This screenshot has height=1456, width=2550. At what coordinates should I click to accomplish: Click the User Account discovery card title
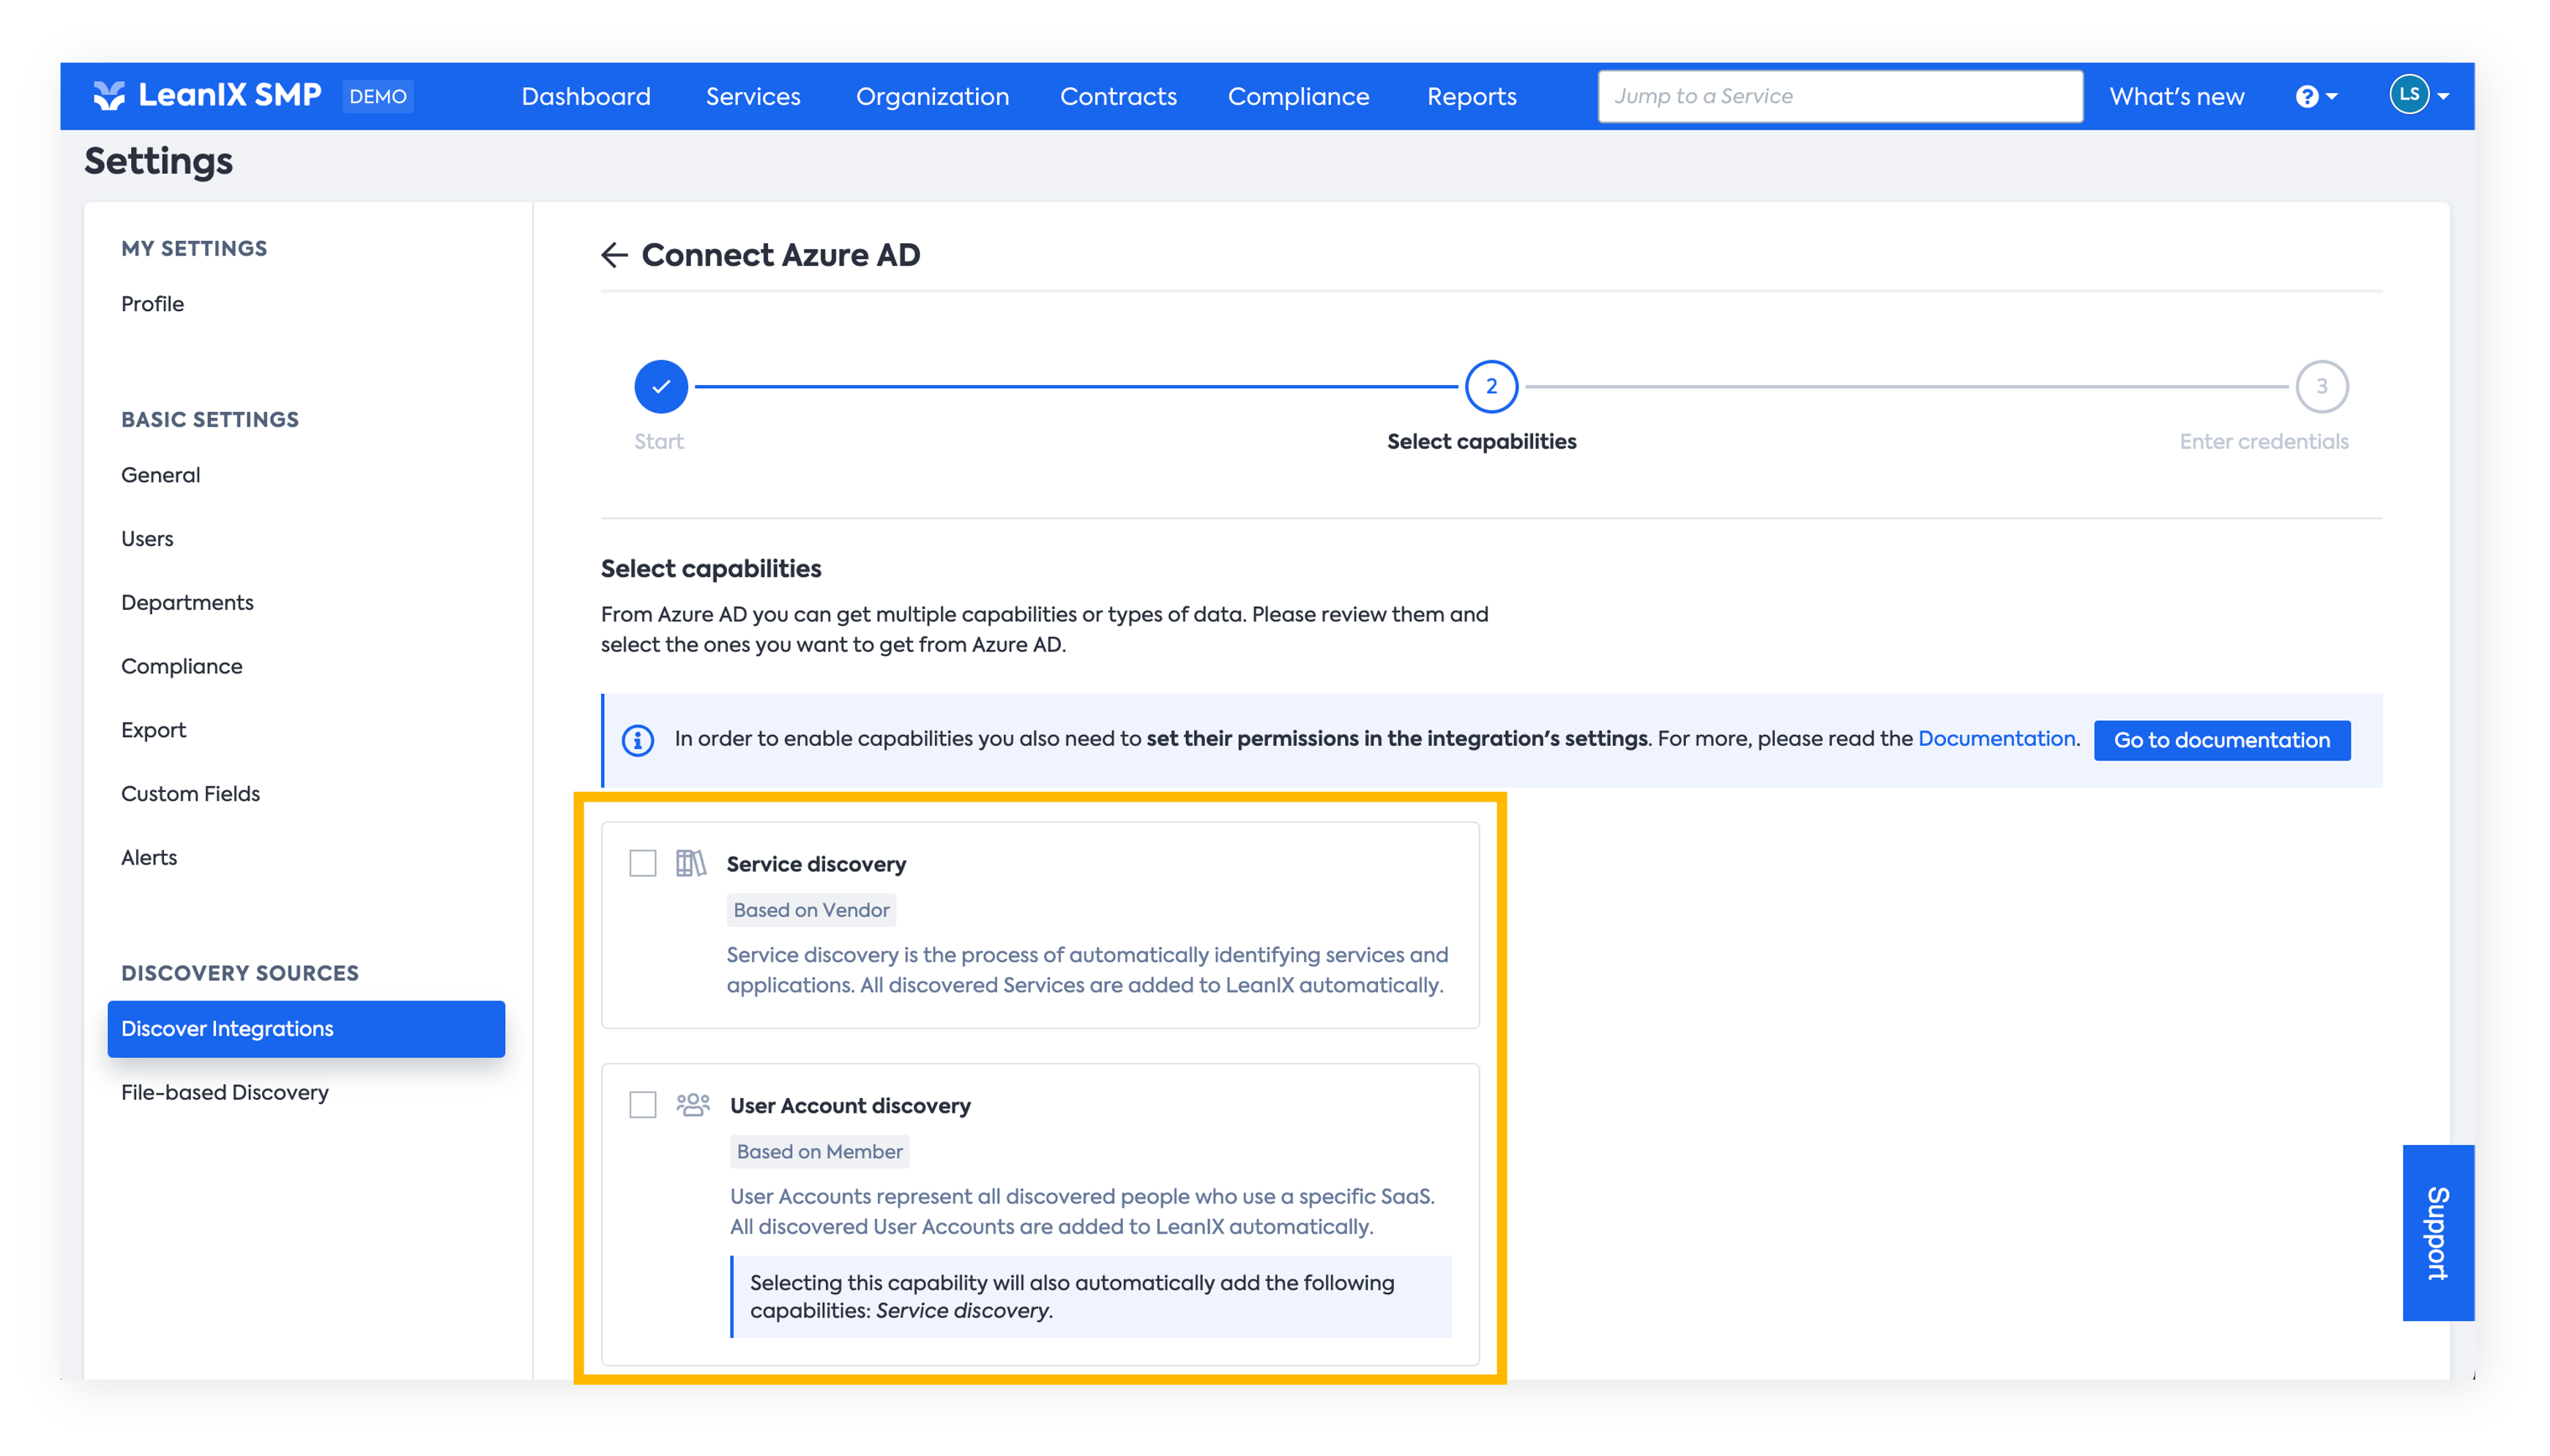click(850, 1105)
